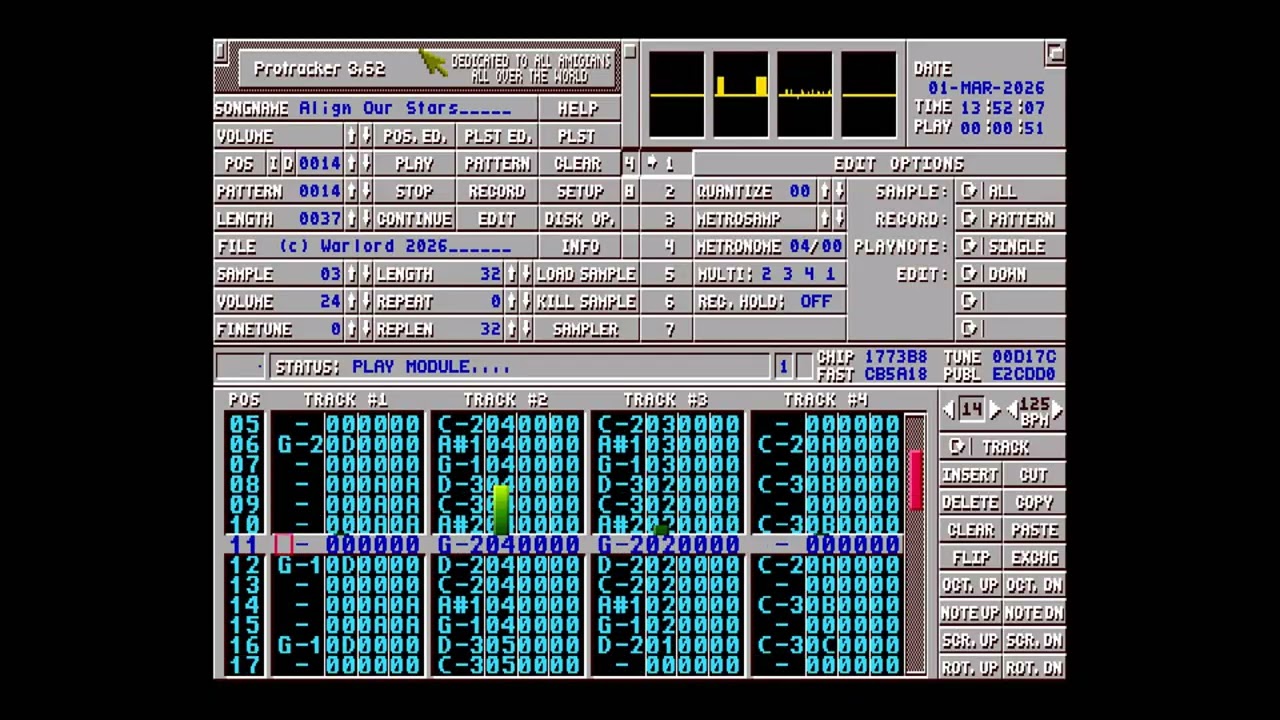Click the PLAY button
This screenshot has width=1280, height=720.
pyautogui.click(x=414, y=163)
